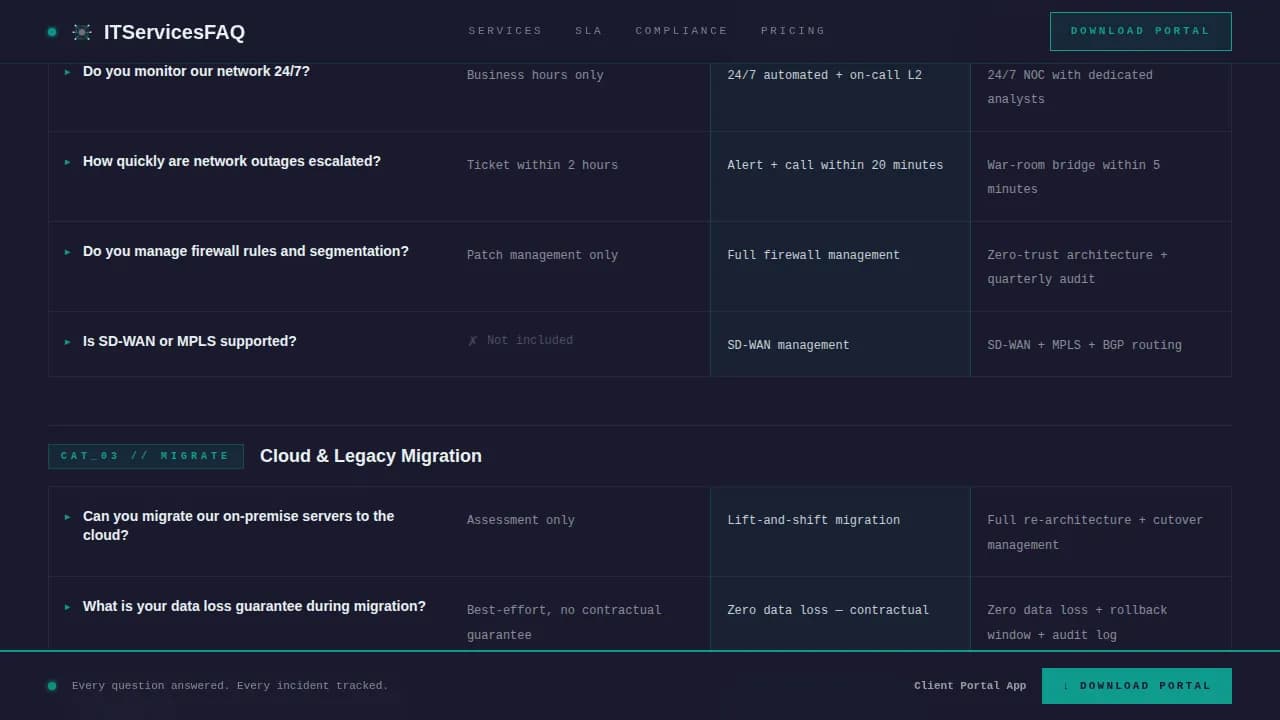Click the teal status dot in the header

pos(52,31)
